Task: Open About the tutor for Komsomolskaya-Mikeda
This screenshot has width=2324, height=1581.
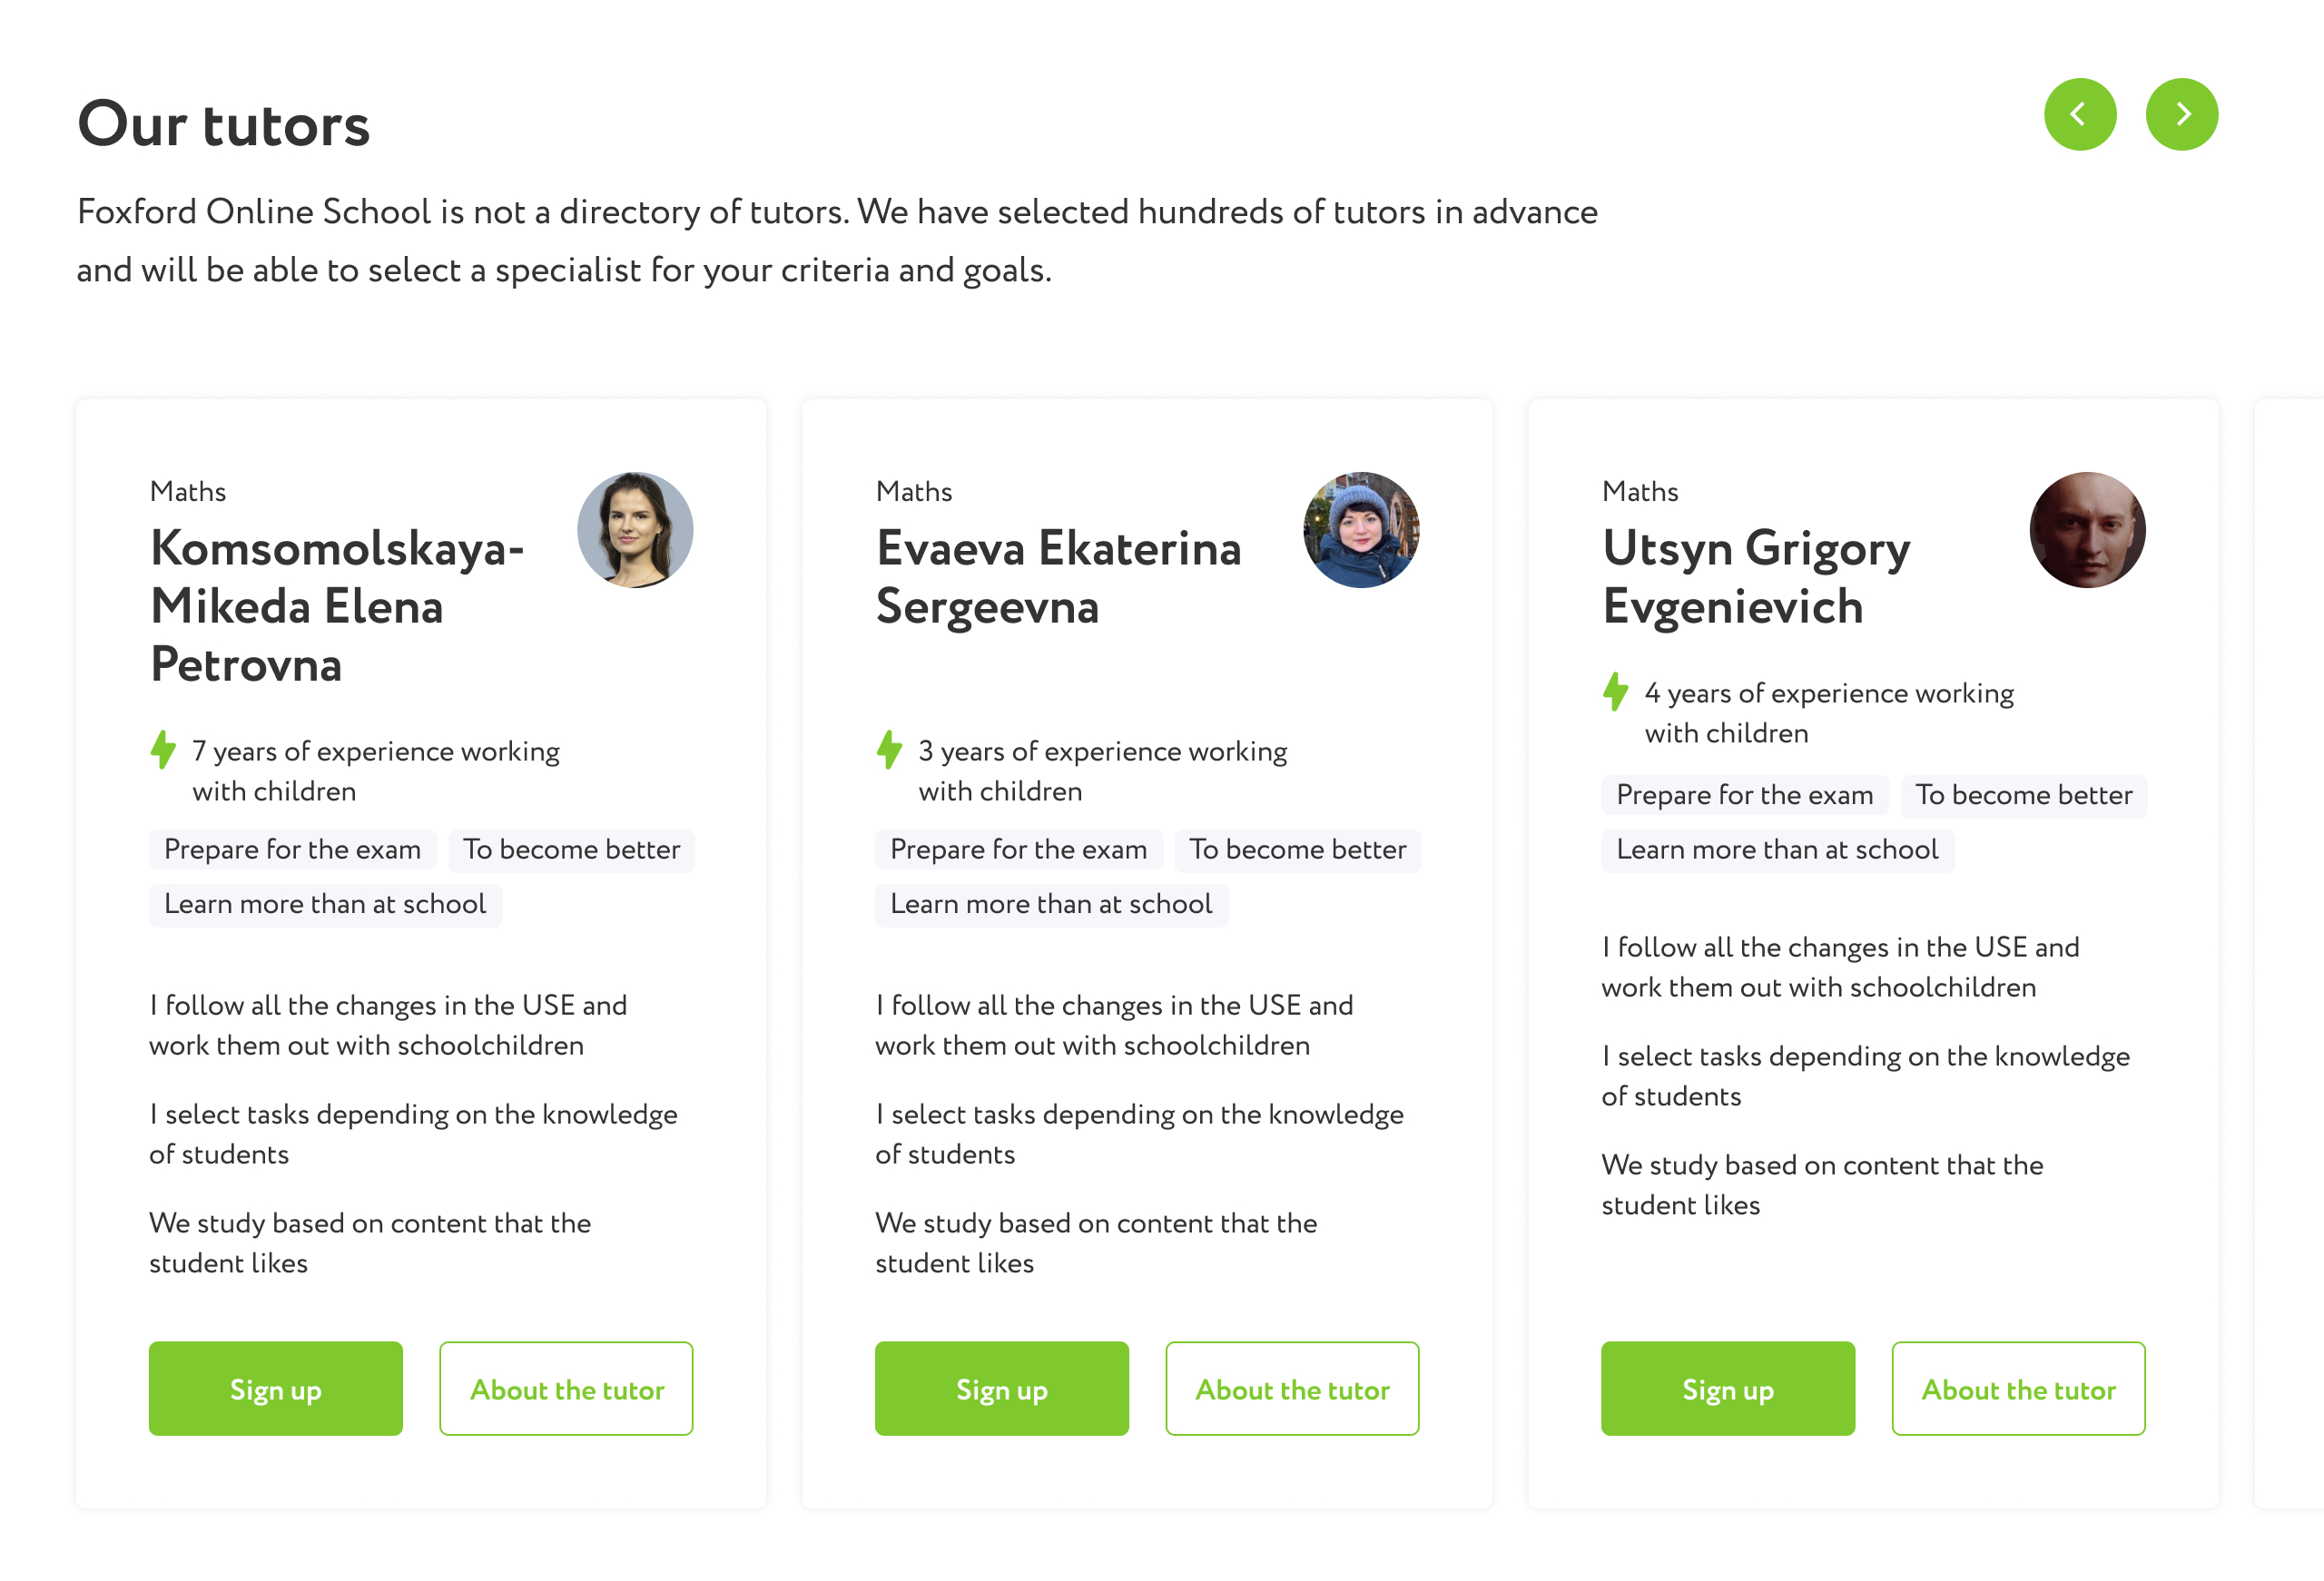Action: (566, 1388)
